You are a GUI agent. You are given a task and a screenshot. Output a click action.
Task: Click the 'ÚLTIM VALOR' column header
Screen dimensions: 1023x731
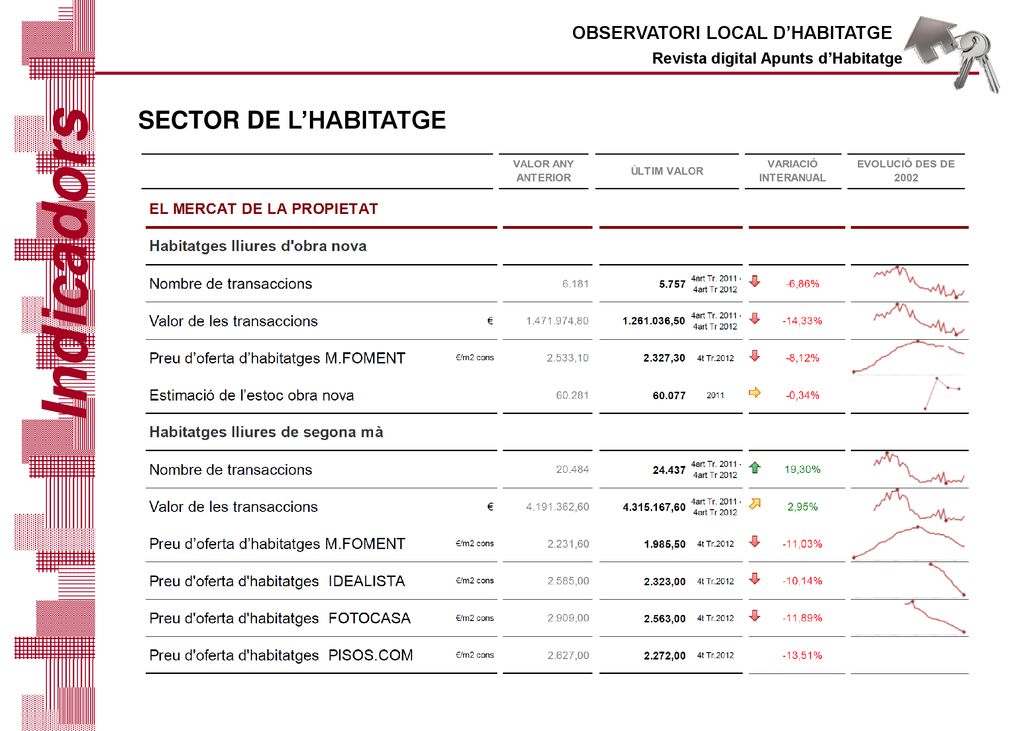pyautogui.click(x=667, y=171)
